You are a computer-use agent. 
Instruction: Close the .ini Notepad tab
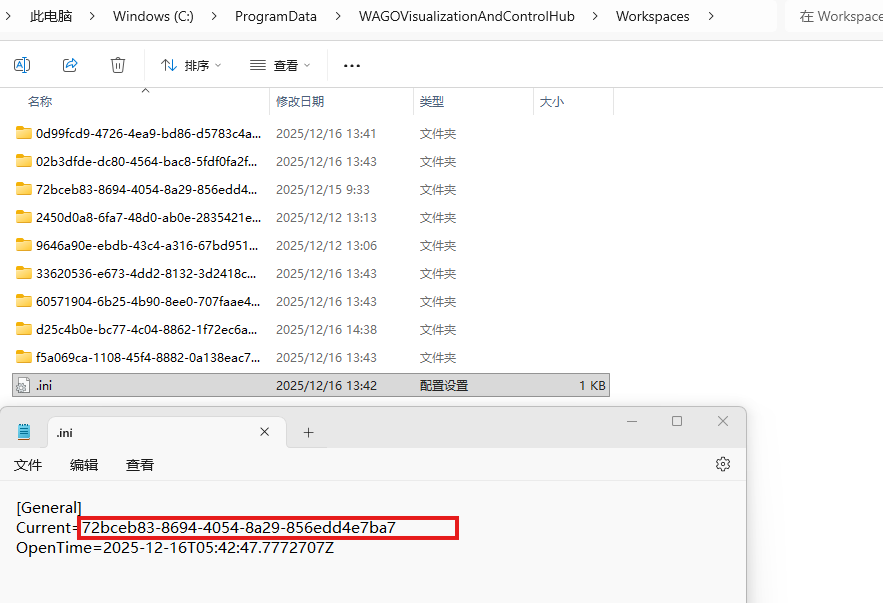point(265,432)
